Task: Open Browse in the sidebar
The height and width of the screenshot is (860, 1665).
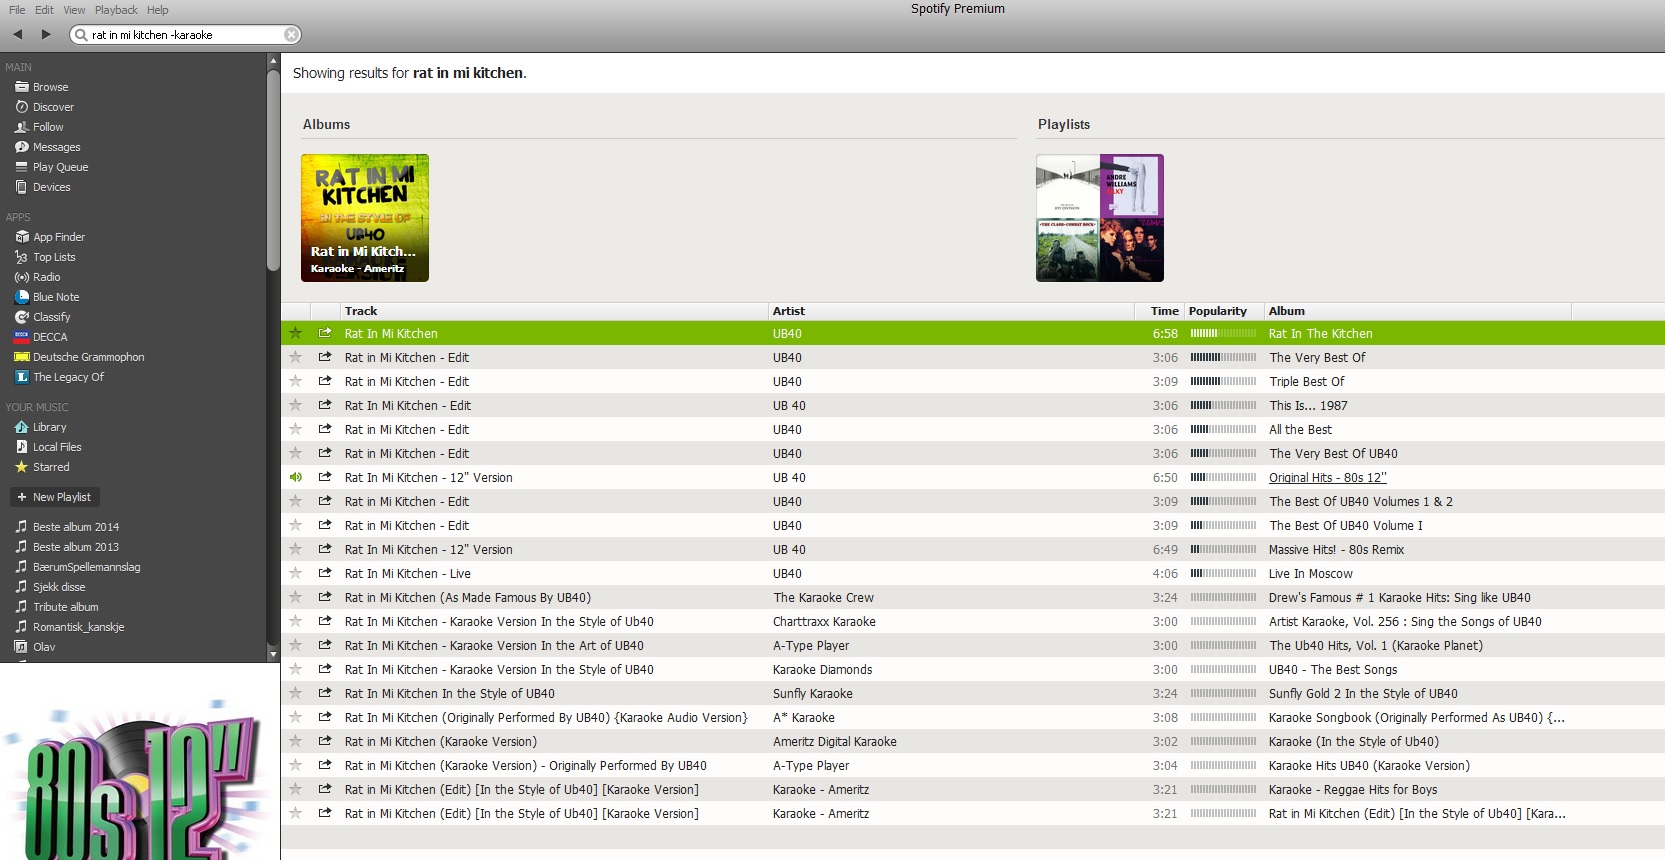Action: pos(50,87)
